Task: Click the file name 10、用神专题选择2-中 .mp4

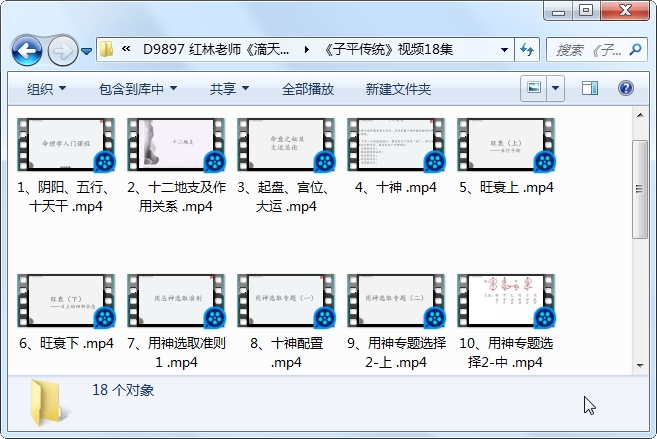Action: 506,353
